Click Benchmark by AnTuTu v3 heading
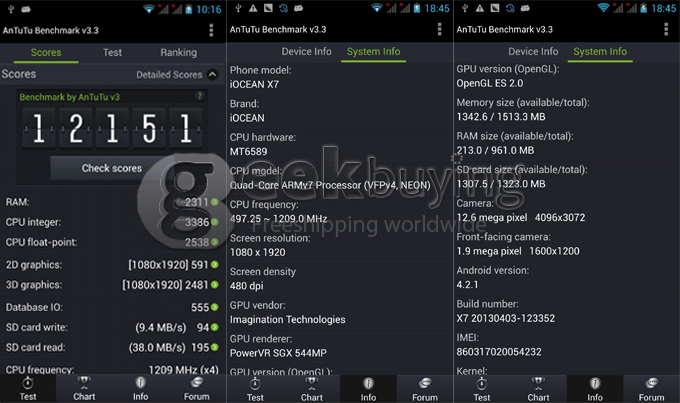Viewport: 680px width, 403px height. tap(69, 97)
